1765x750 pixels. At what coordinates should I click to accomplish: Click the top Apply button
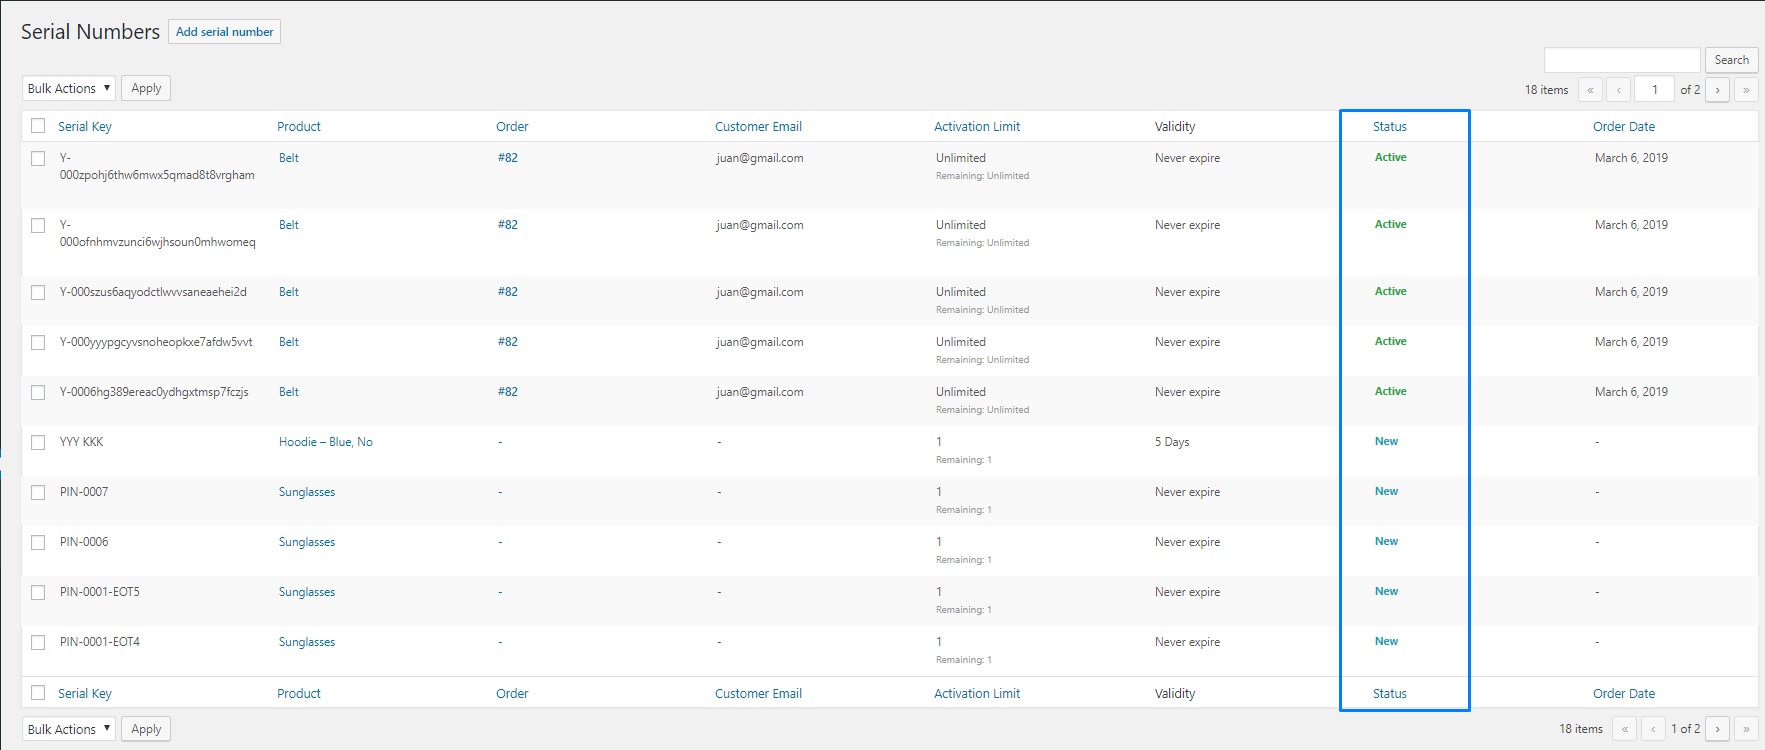(x=146, y=88)
